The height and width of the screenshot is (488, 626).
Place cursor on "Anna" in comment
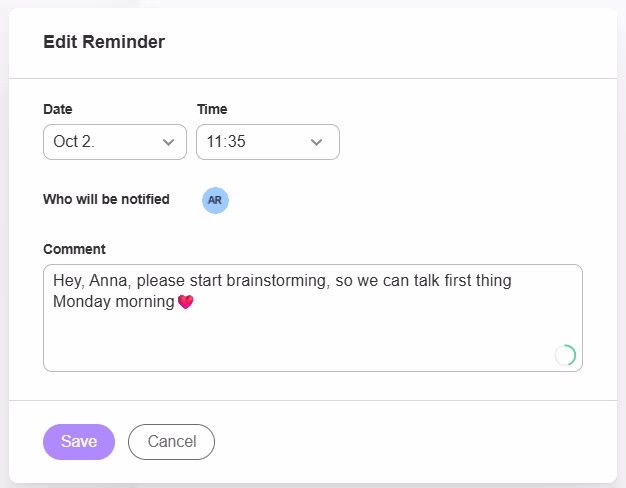(x=106, y=281)
